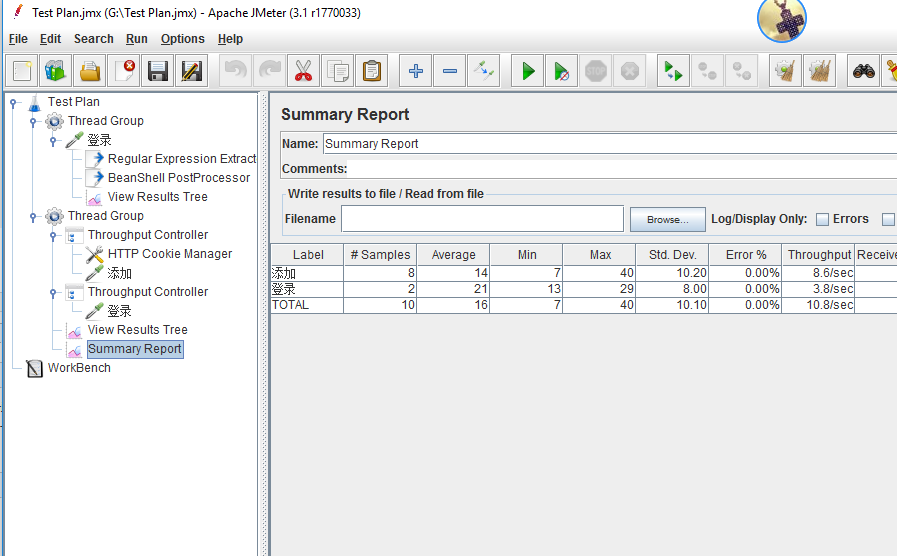Image resolution: width=897 pixels, height=556 pixels.
Task: Click the Throughput column header
Action: click(x=819, y=255)
